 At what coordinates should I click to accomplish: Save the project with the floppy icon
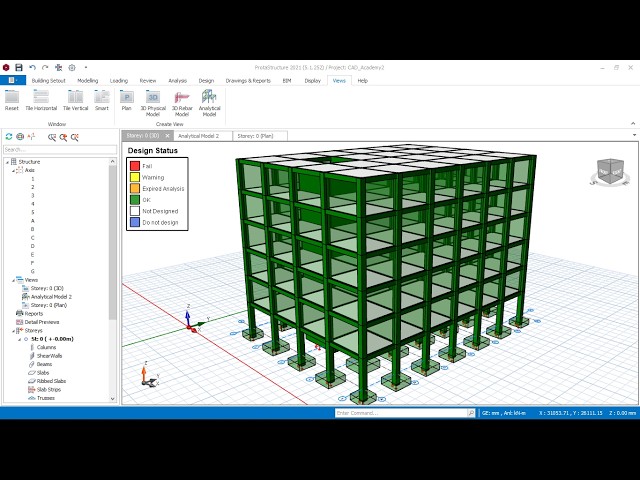coord(19,67)
